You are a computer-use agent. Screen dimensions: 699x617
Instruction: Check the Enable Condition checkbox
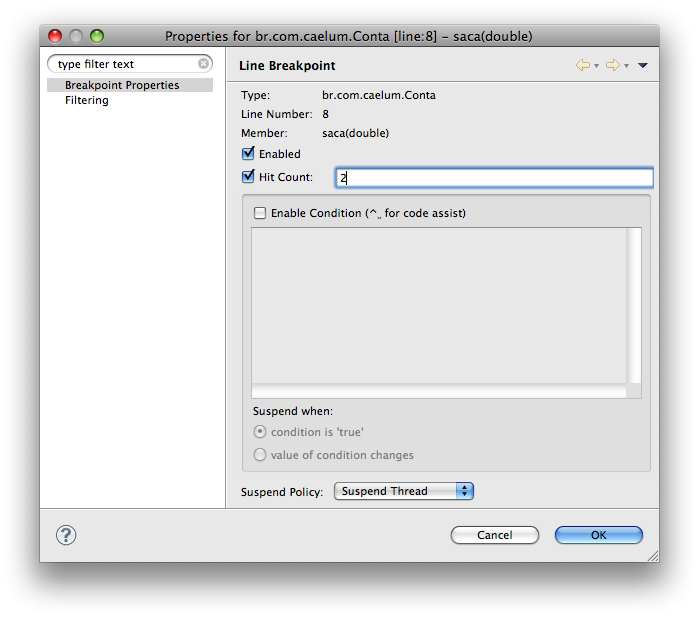click(260, 213)
